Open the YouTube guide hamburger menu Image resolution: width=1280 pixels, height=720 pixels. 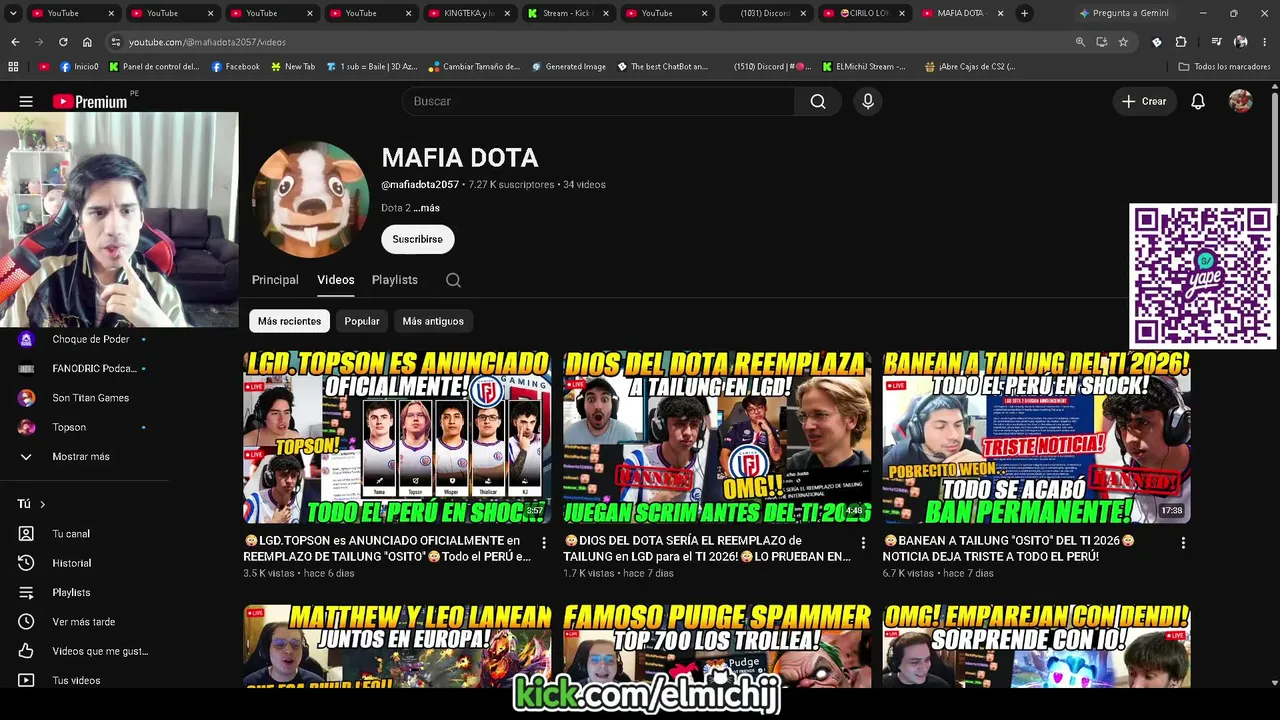pos(26,101)
